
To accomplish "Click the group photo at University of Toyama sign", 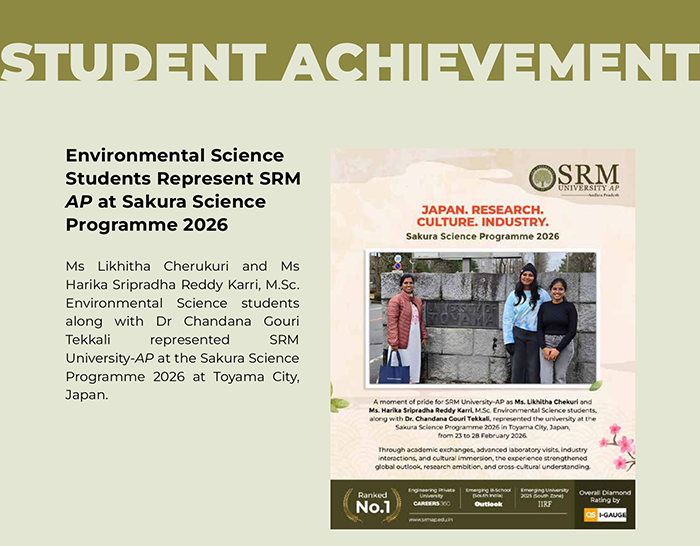I will point(482,318).
